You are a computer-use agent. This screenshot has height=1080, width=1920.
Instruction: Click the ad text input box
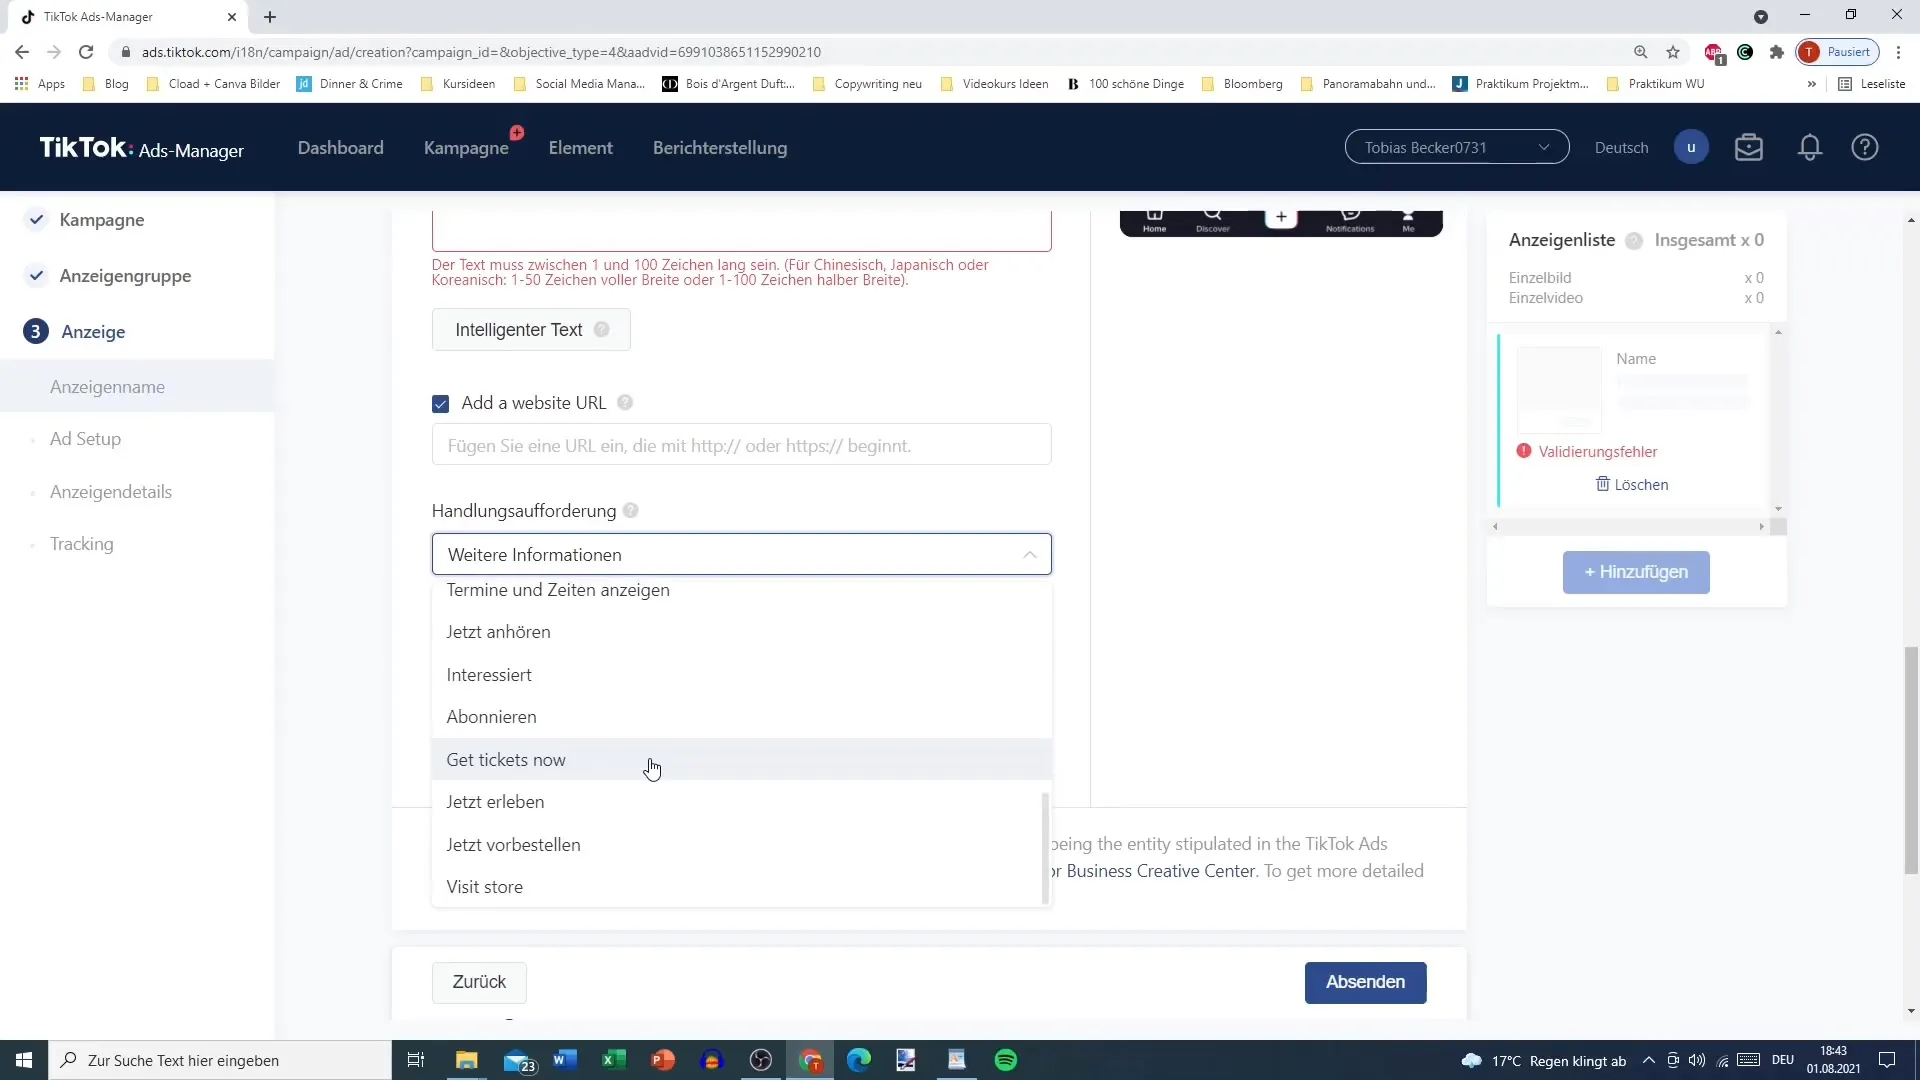pyautogui.click(x=741, y=230)
